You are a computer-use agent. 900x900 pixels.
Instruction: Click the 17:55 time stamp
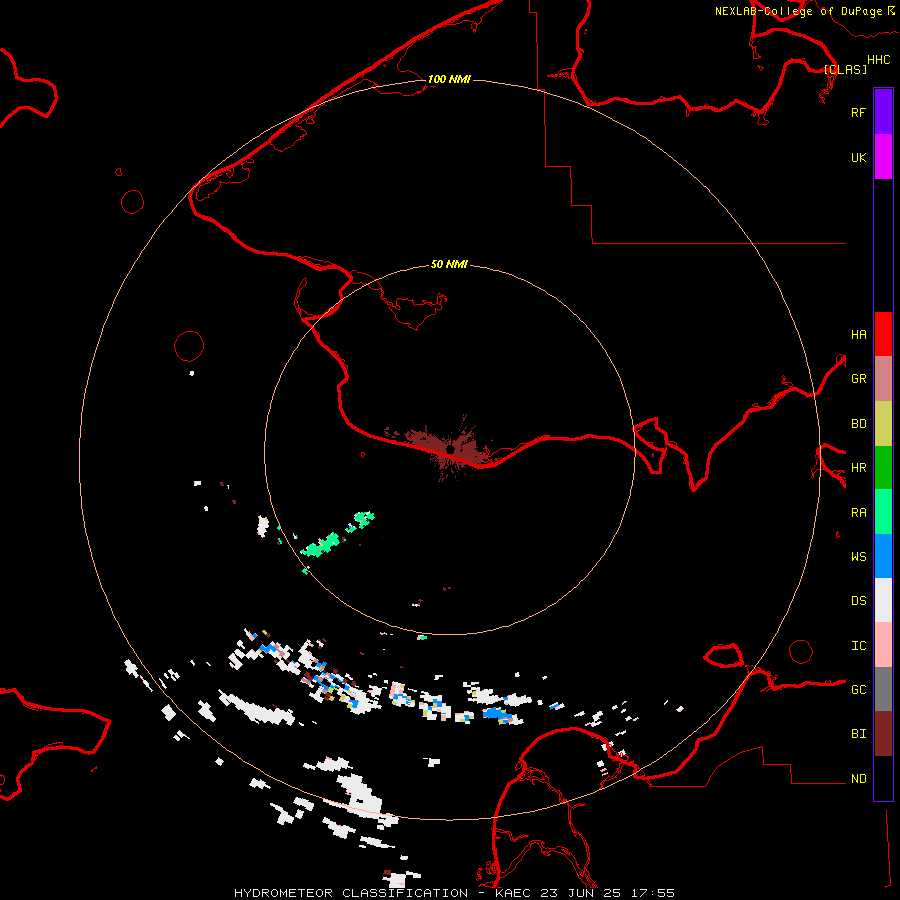652,893
